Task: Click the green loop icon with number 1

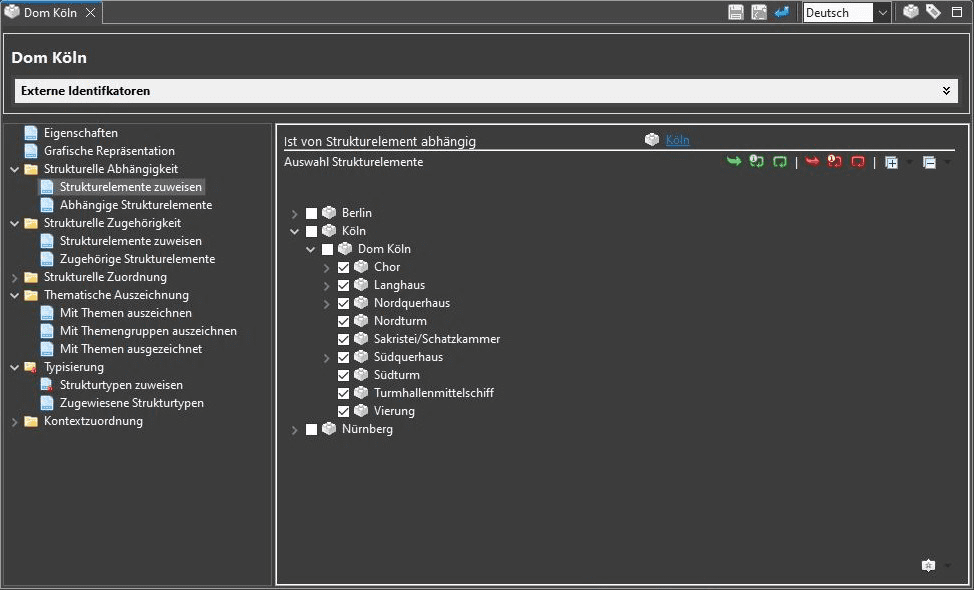Action: point(757,162)
